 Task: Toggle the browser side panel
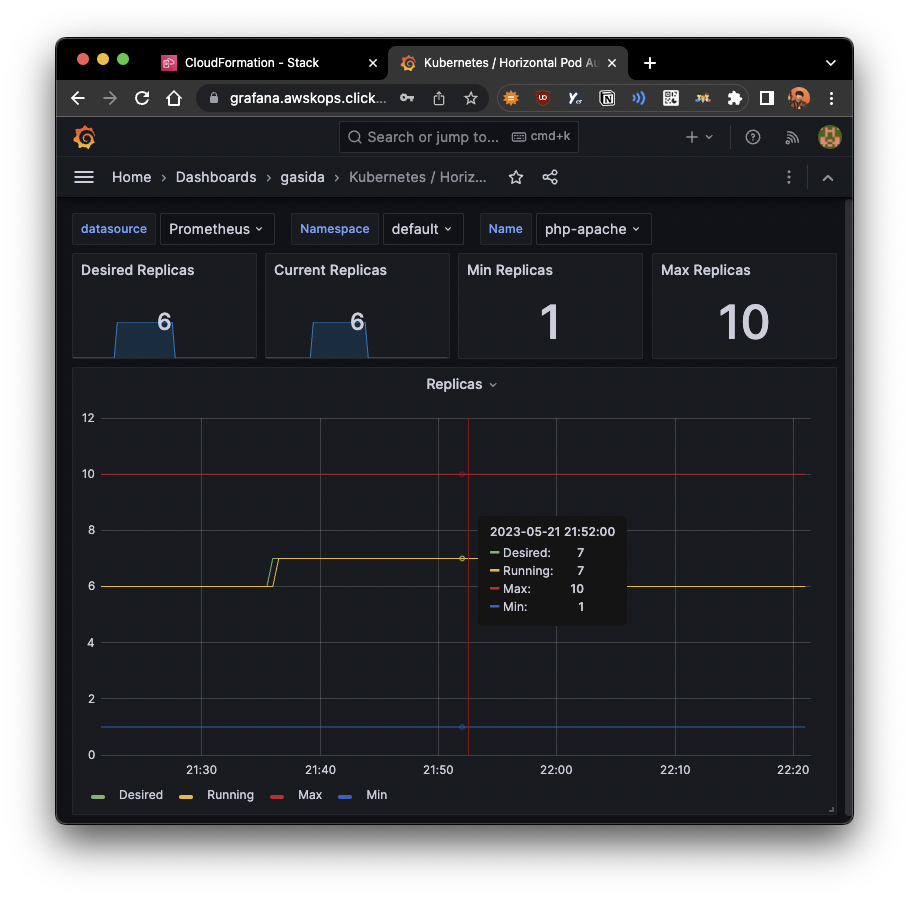pyautogui.click(x=767, y=98)
